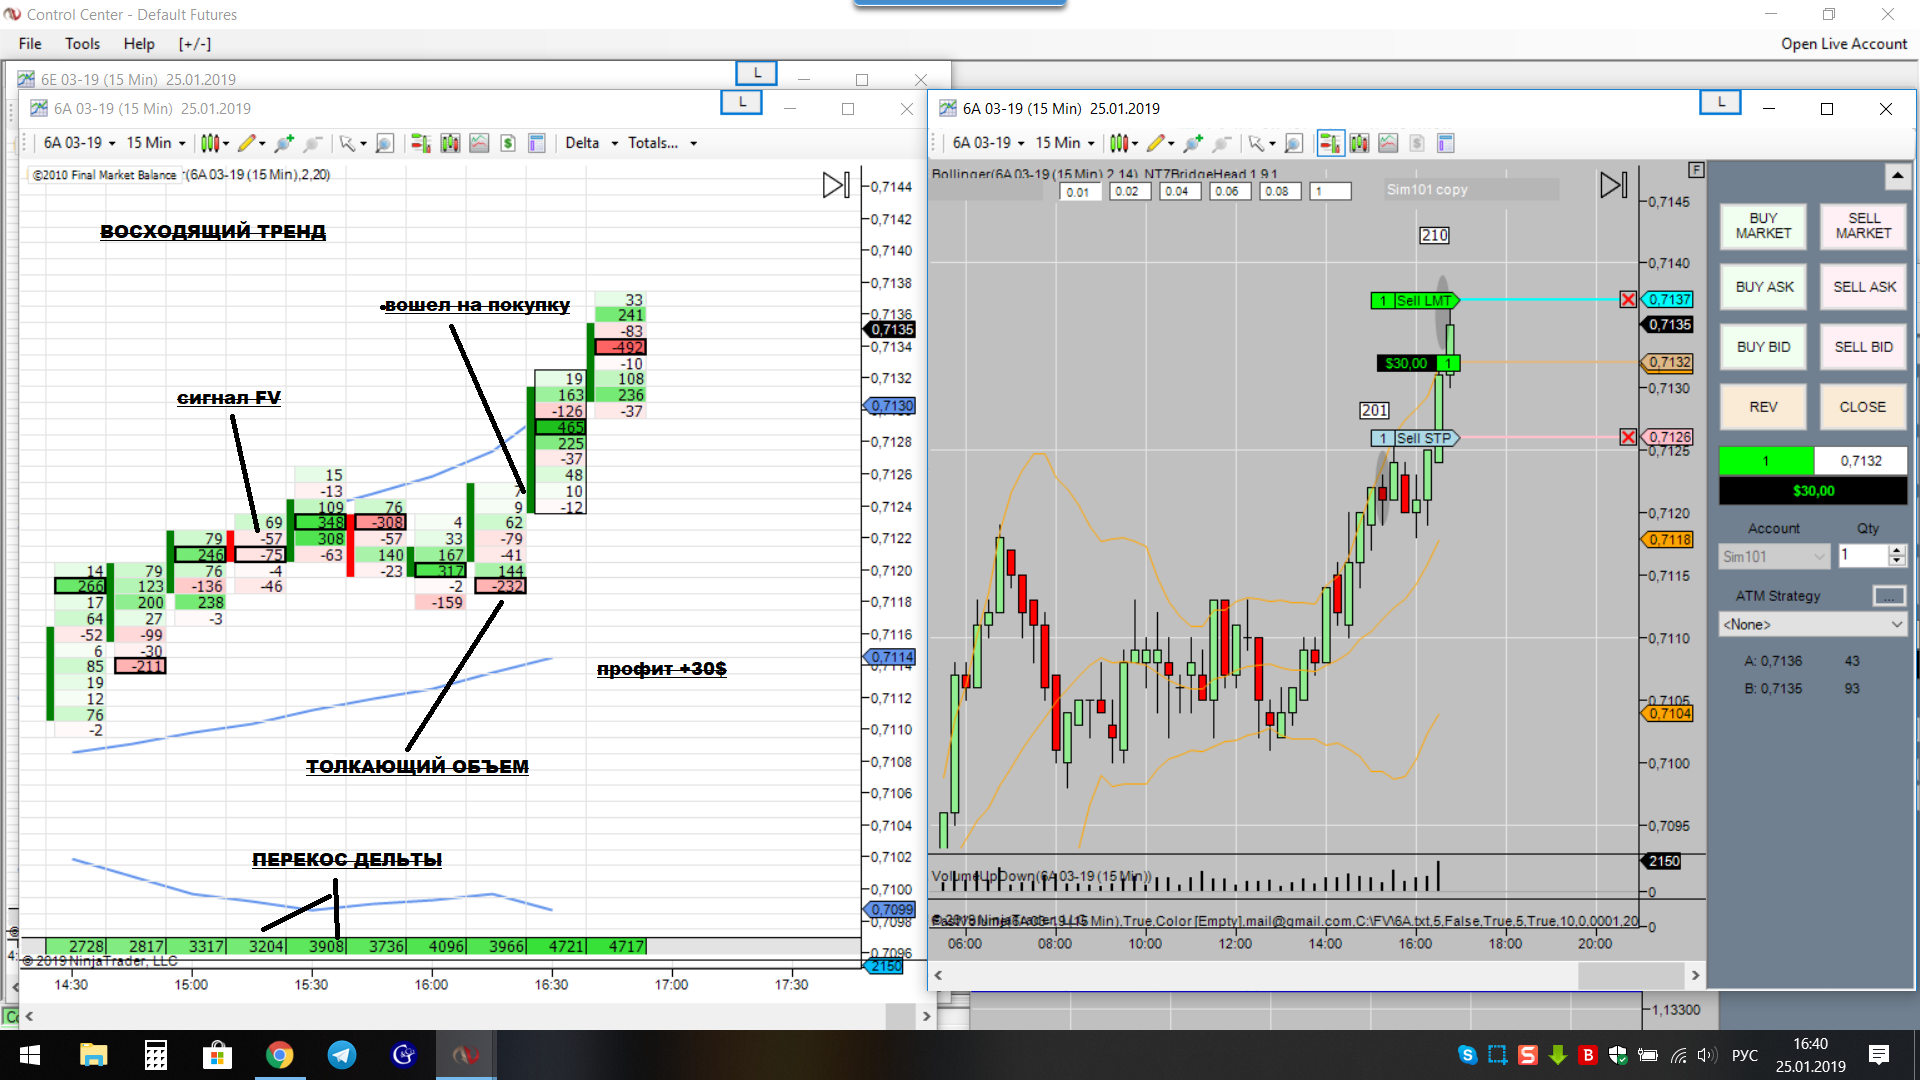This screenshot has height=1080, width=1920.
Task: Open the File menu
Action: coord(30,43)
